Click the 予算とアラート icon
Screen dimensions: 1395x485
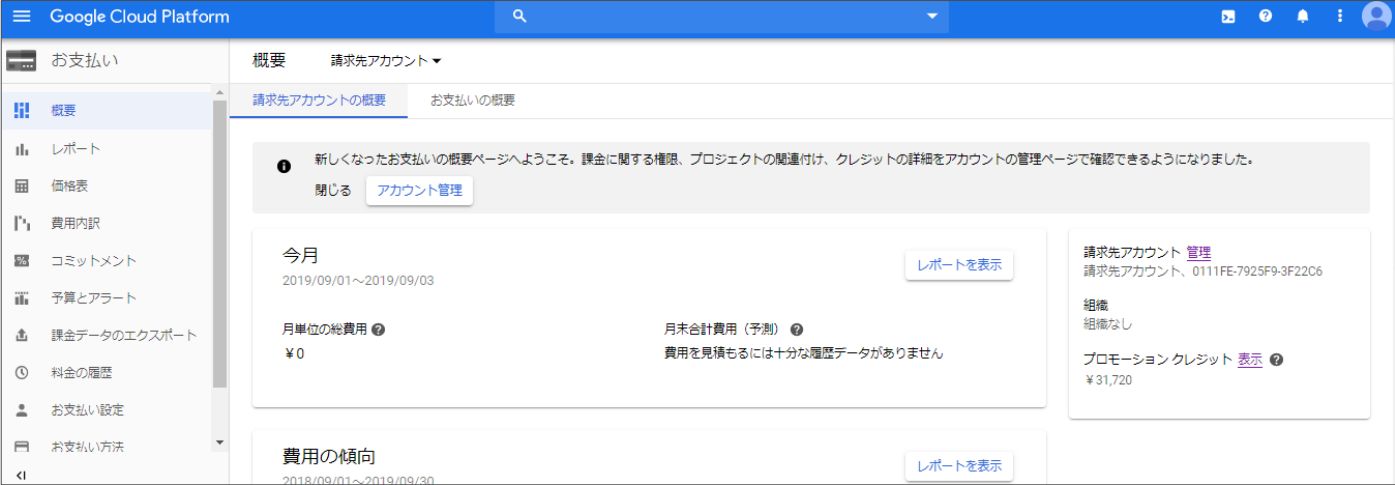tap(21, 298)
